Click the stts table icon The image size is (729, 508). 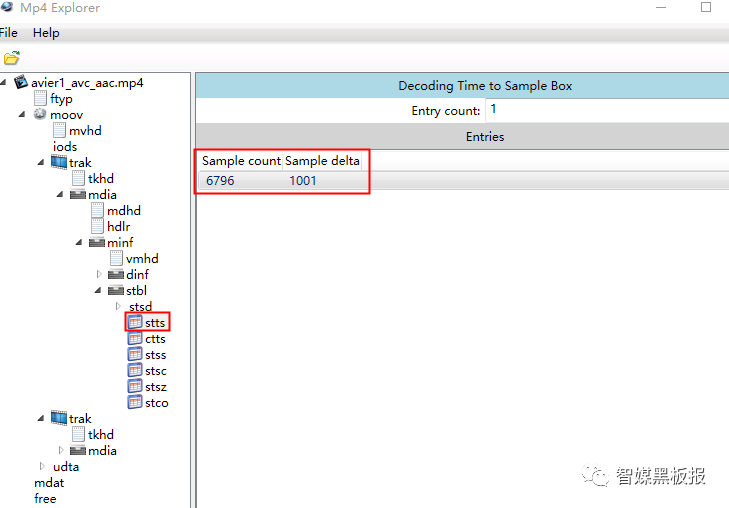pyautogui.click(x=135, y=322)
